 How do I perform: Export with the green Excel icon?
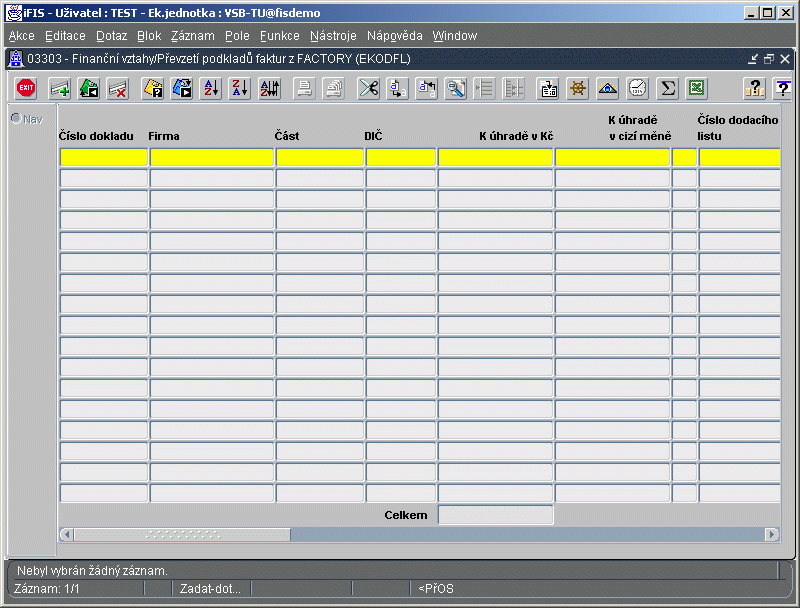pos(696,88)
